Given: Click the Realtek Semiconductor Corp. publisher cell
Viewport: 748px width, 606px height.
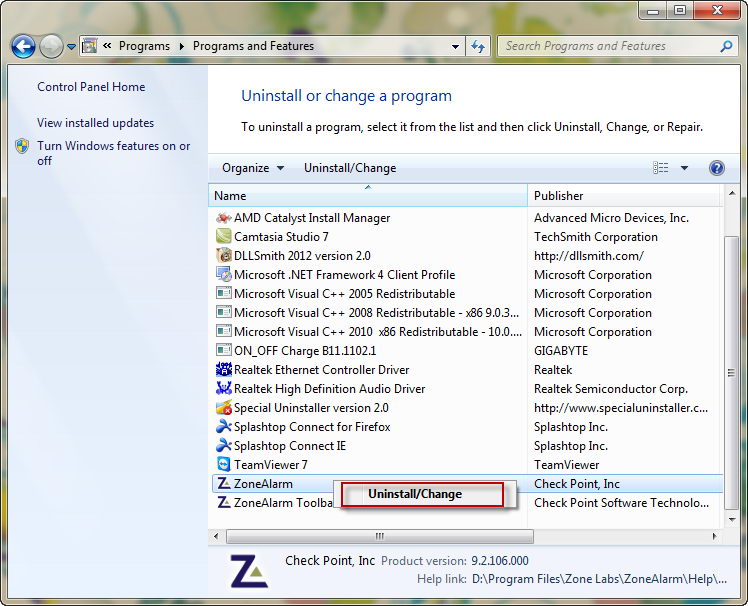Looking at the screenshot, I should (x=611, y=389).
